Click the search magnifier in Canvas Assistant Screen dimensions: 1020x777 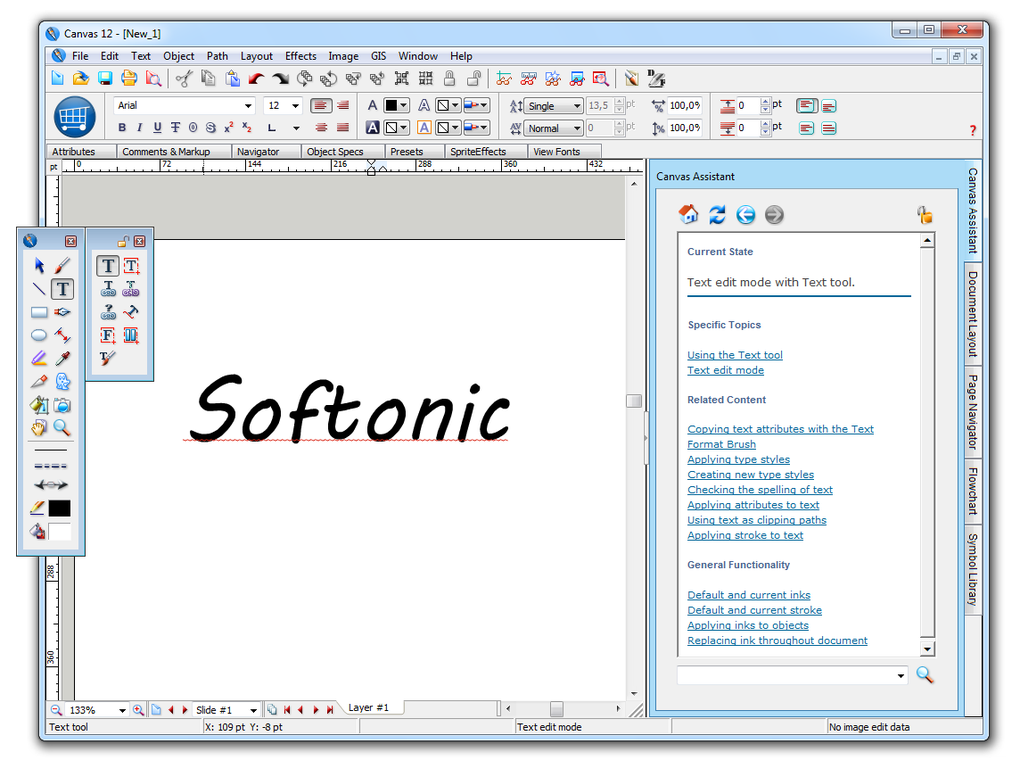924,675
